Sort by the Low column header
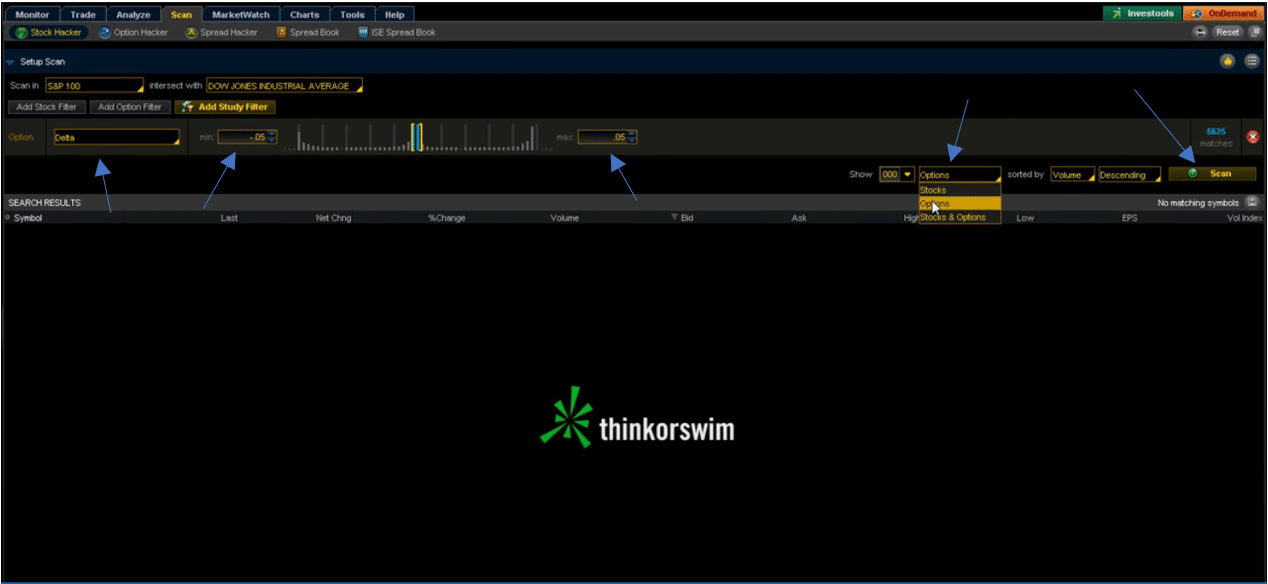The height and width of the screenshot is (584, 1268). pos(1025,218)
